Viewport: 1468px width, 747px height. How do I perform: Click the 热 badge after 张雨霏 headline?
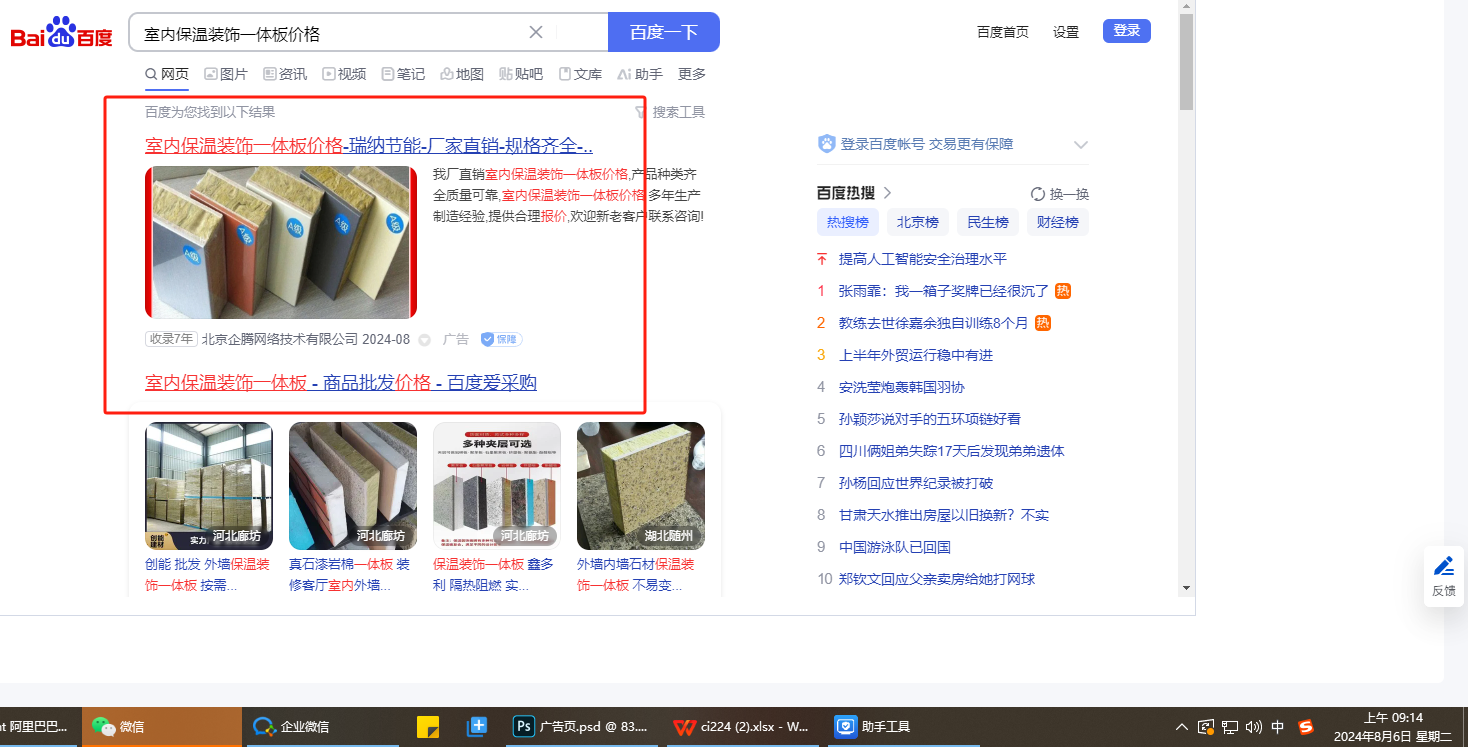pyautogui.click(x=1063, y=291)
